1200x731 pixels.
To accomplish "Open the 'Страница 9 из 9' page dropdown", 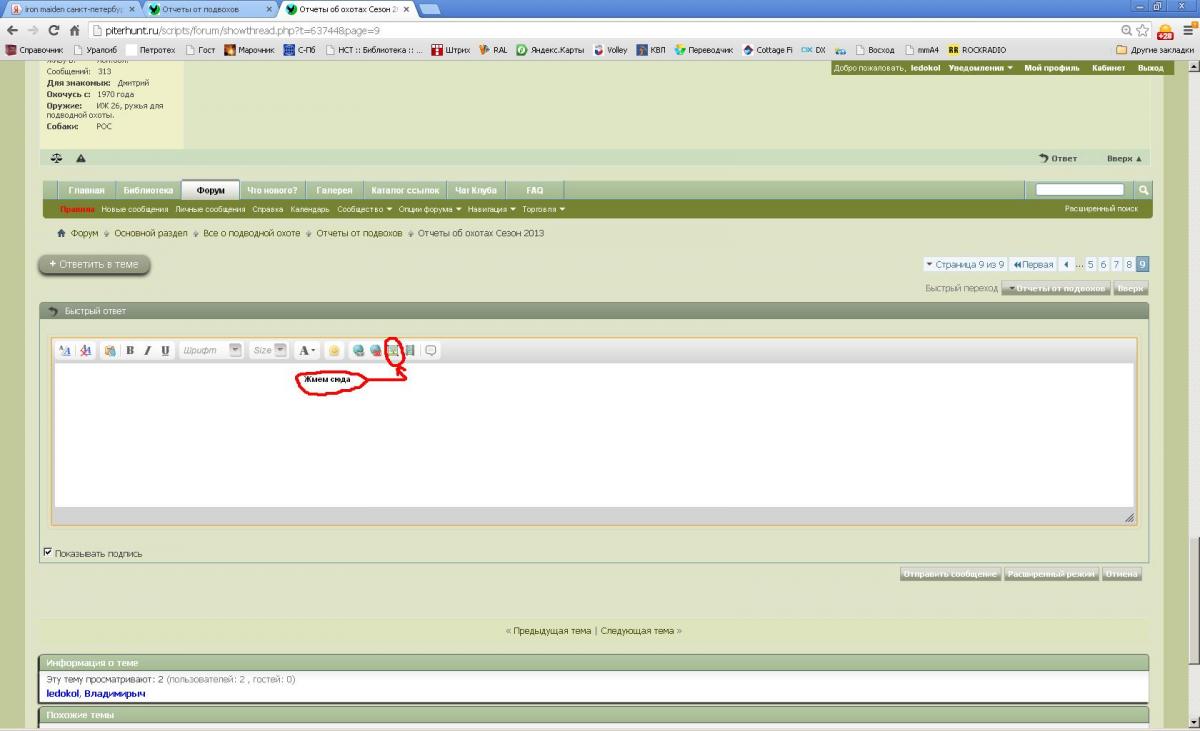I will click(x=964, y=265).
